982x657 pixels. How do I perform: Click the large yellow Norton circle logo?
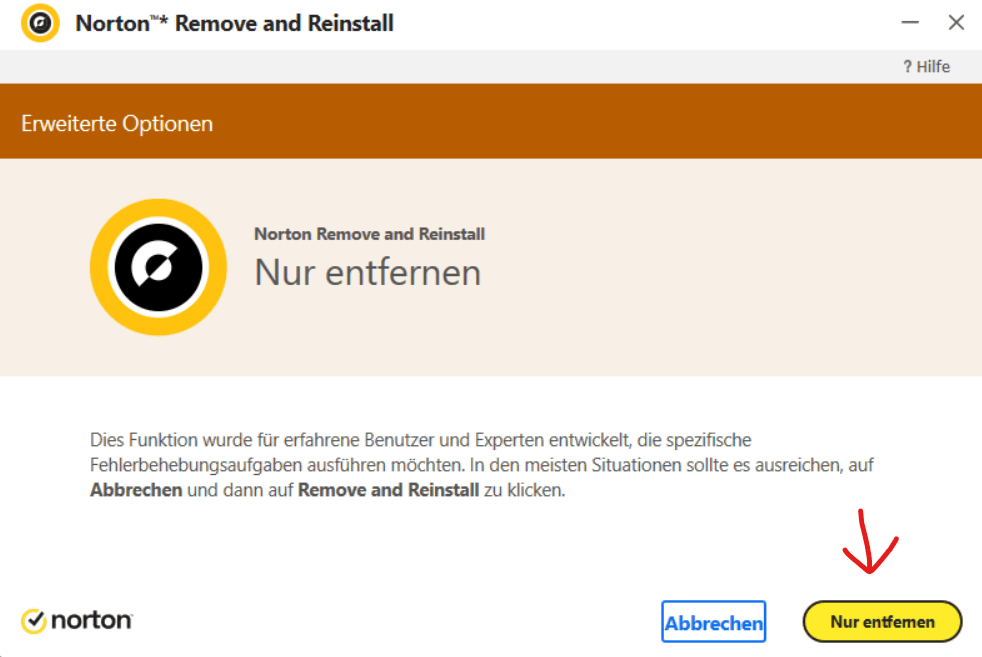tap(158, 267)
